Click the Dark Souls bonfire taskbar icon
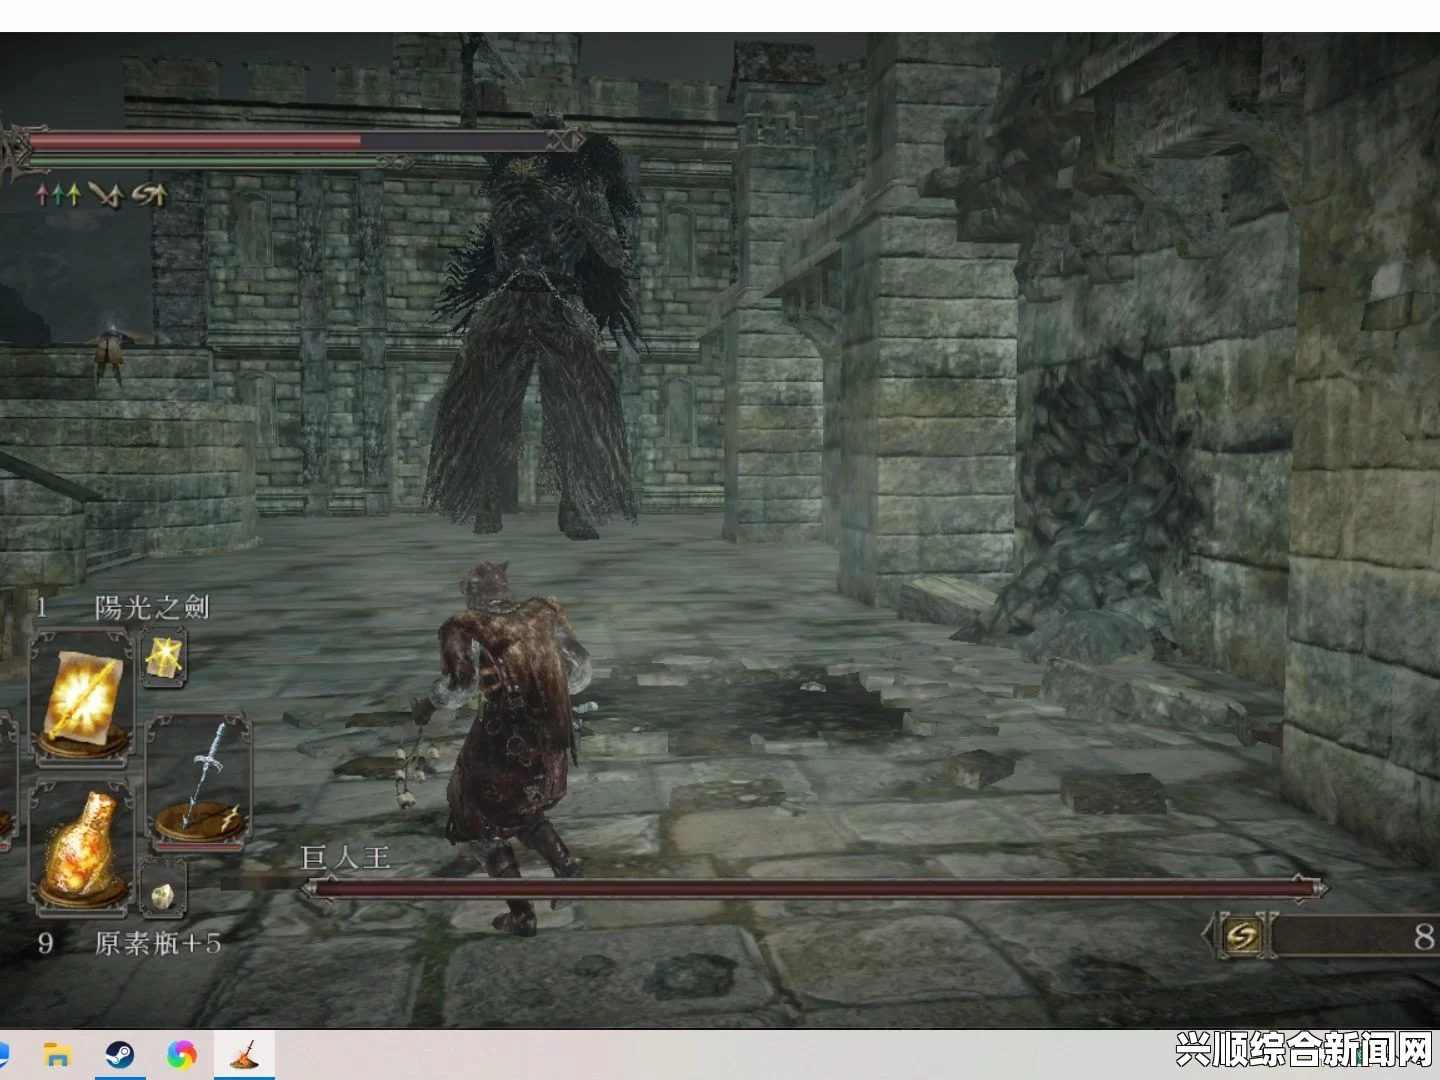The width and height of the screenshot is (1440, 1080). click(x=245, y=1055)
